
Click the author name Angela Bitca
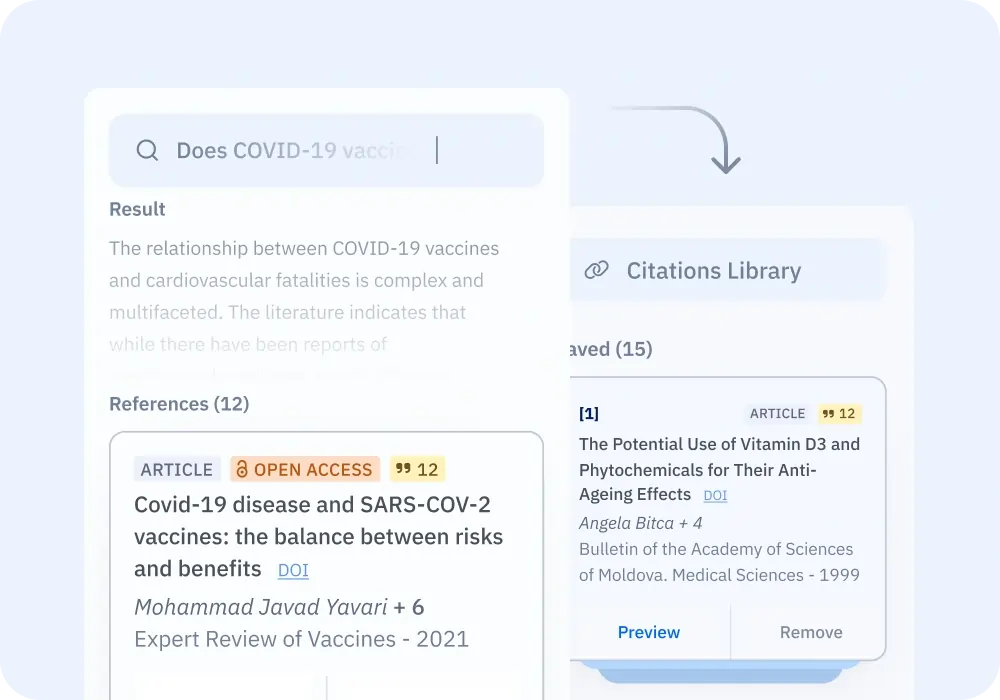pos(626,523)
